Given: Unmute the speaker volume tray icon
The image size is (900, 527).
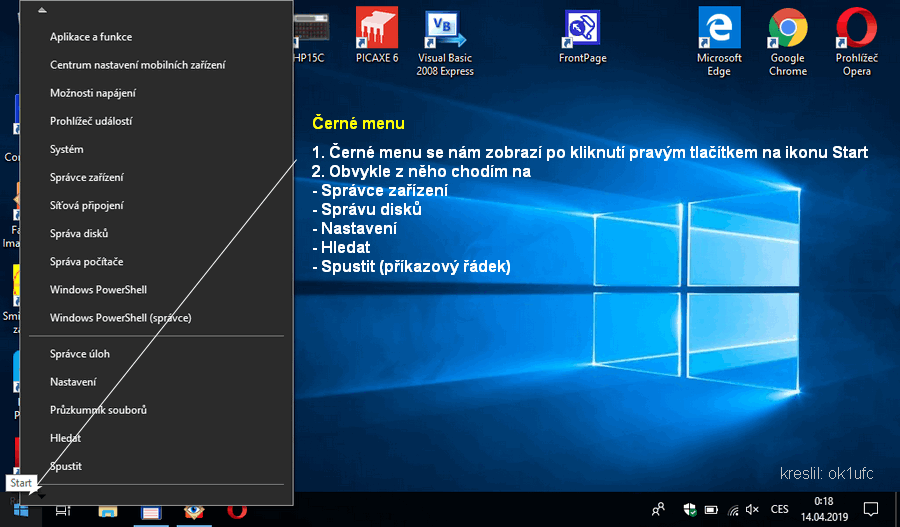Looking at the screenshot, I should click(x=753, y=510).
